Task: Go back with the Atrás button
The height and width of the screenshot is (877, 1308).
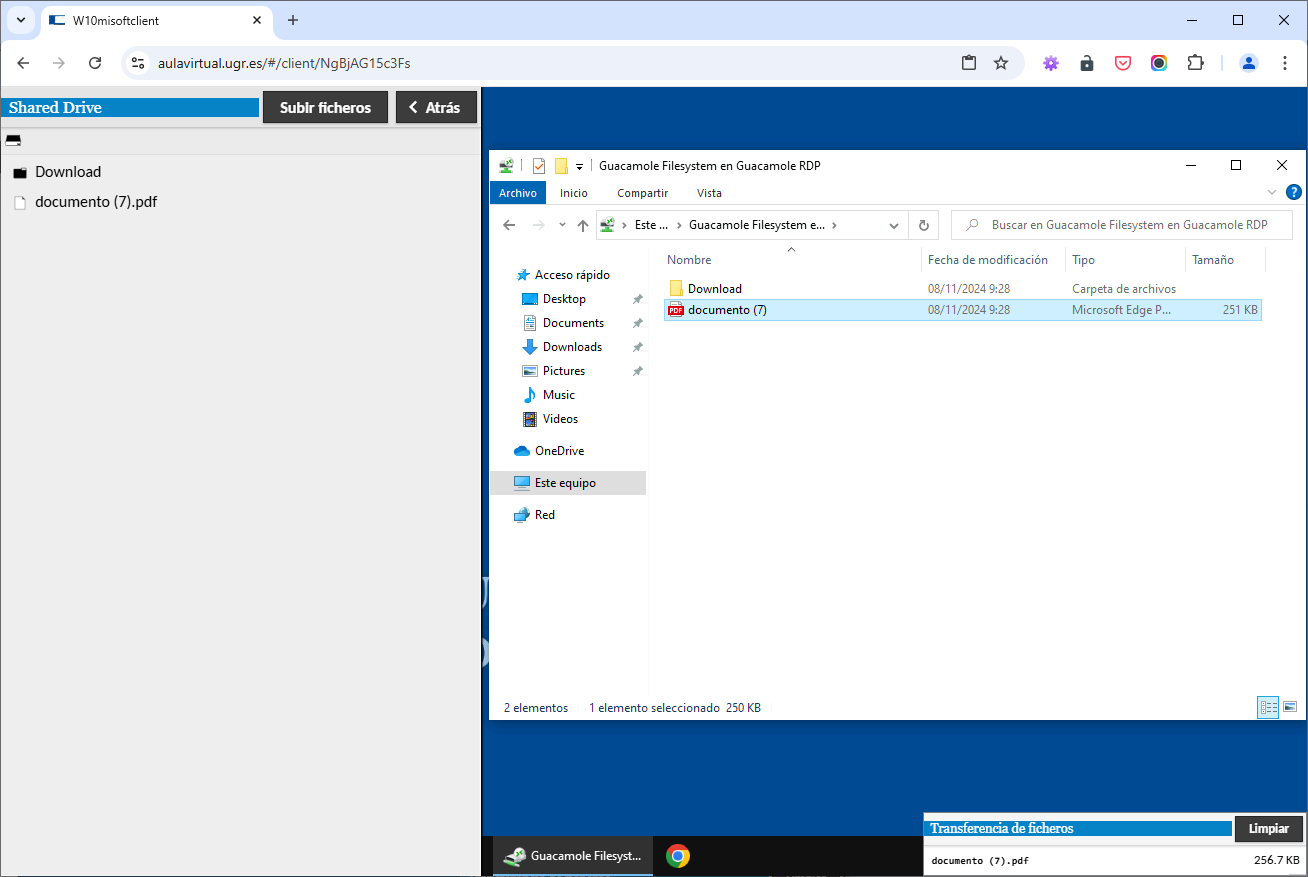Action: click(436, 108)
